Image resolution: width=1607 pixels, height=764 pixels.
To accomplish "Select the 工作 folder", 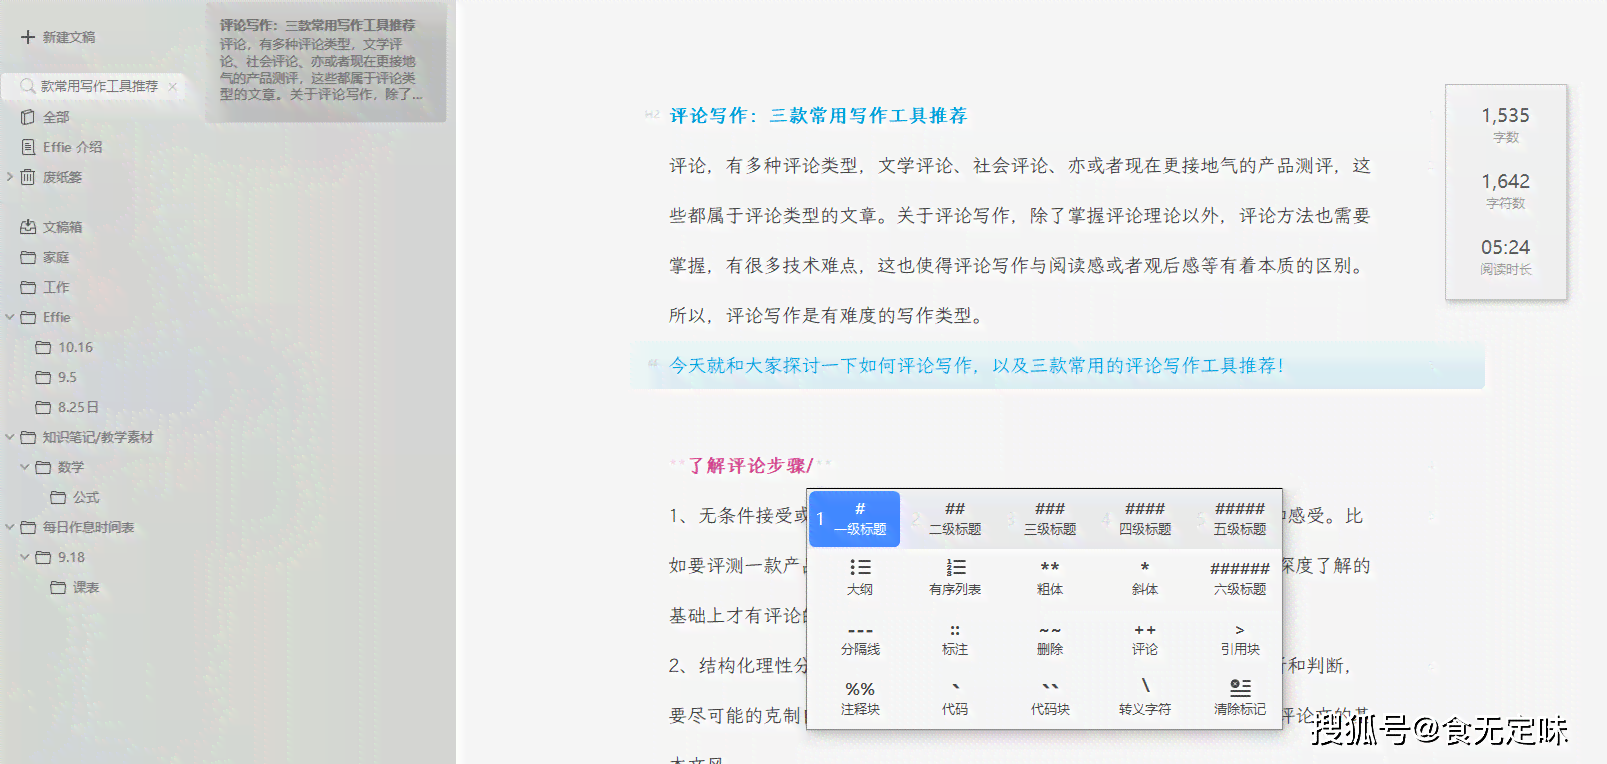I will click(x=56, y=287).
